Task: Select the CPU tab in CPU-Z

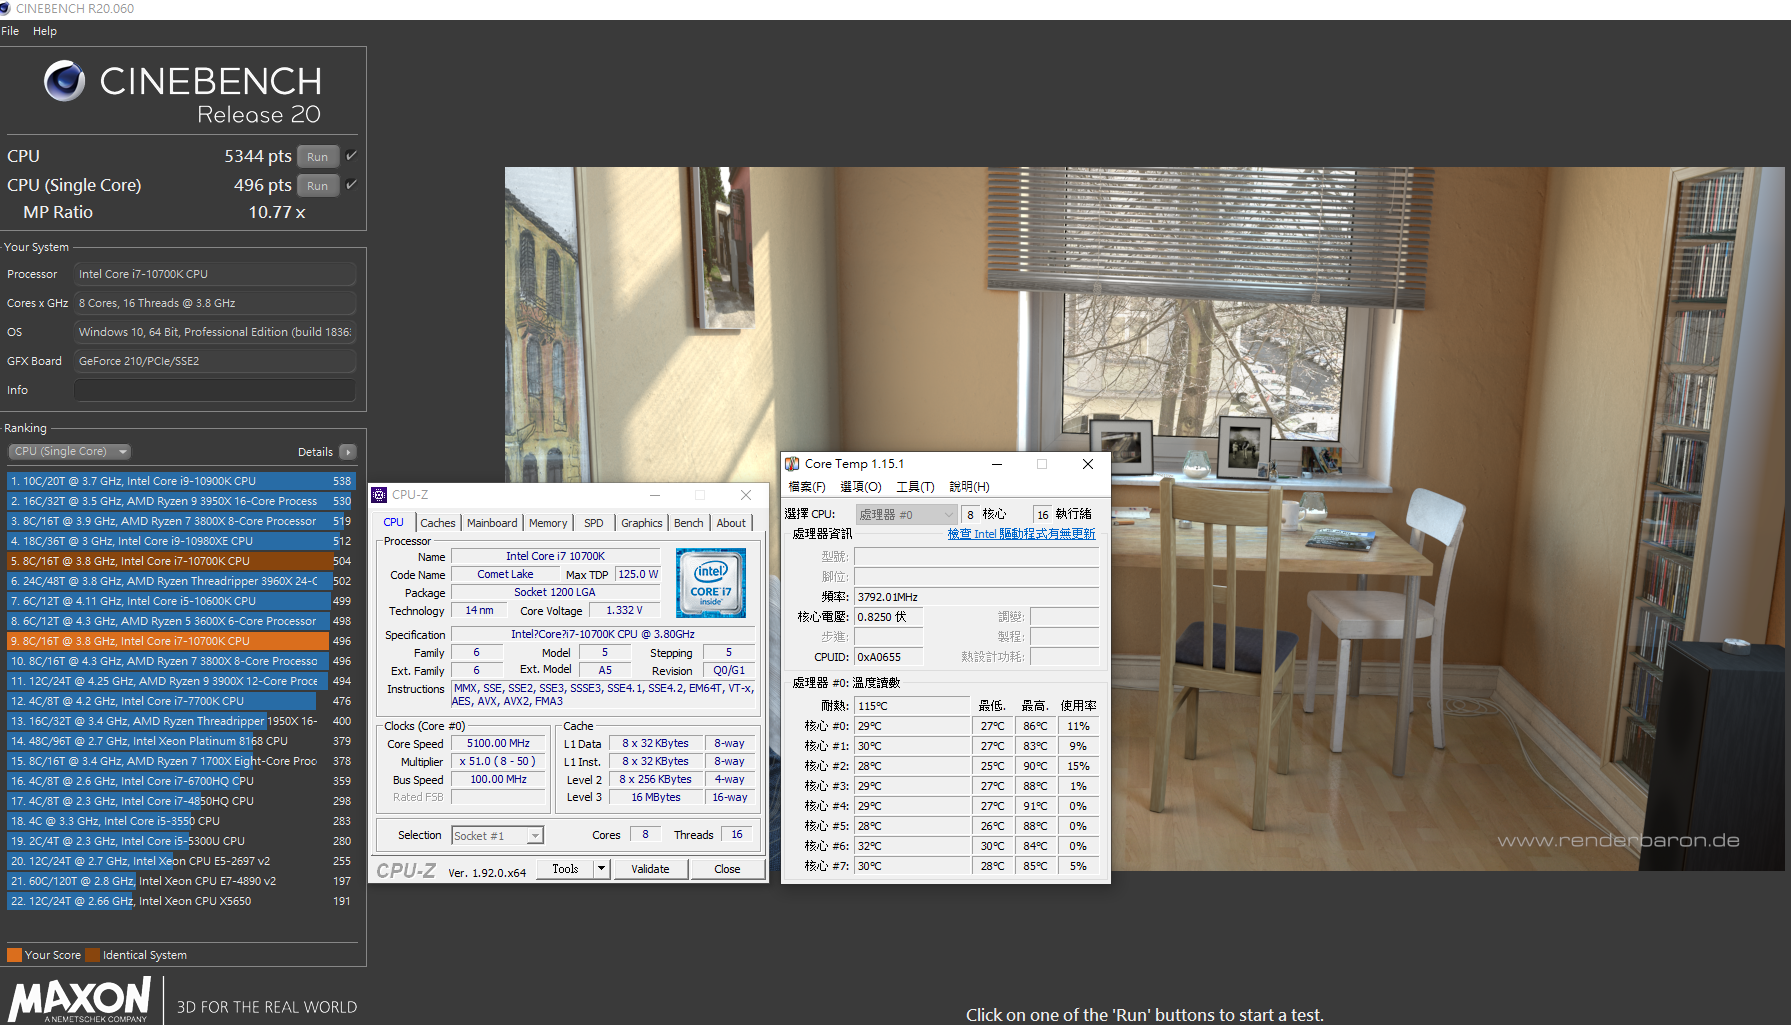Action: pyautogui.click(x=394, y=522)
